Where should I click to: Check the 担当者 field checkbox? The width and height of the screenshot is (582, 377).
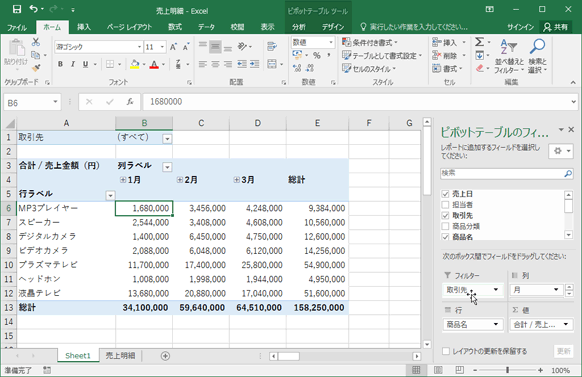click(x=445, y=204)
